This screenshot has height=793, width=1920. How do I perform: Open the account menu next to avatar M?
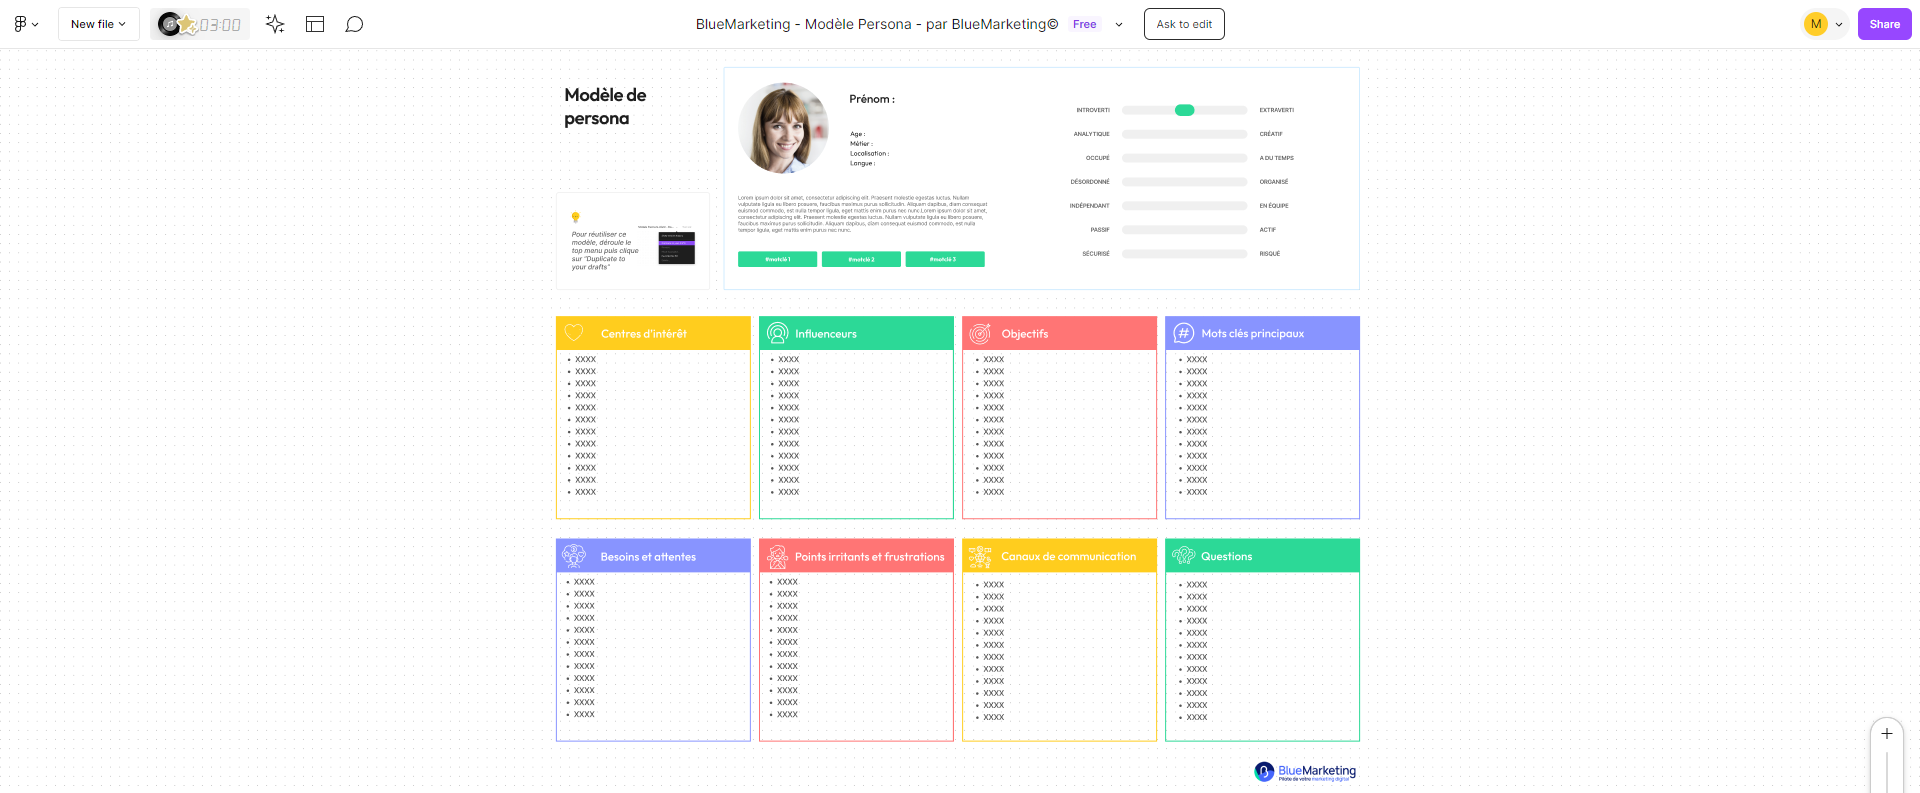[1839, 24]
